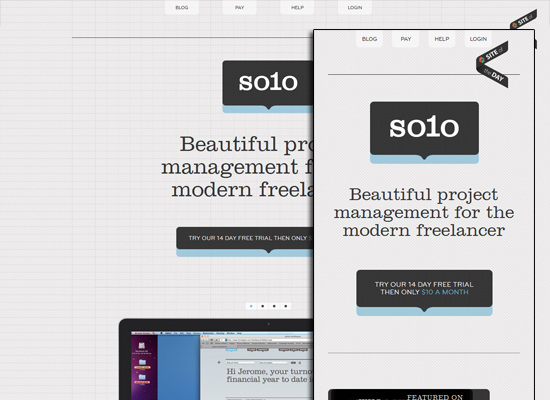Select the third slideshow dot
Screen dimensions: 550x400
point(274,306)
